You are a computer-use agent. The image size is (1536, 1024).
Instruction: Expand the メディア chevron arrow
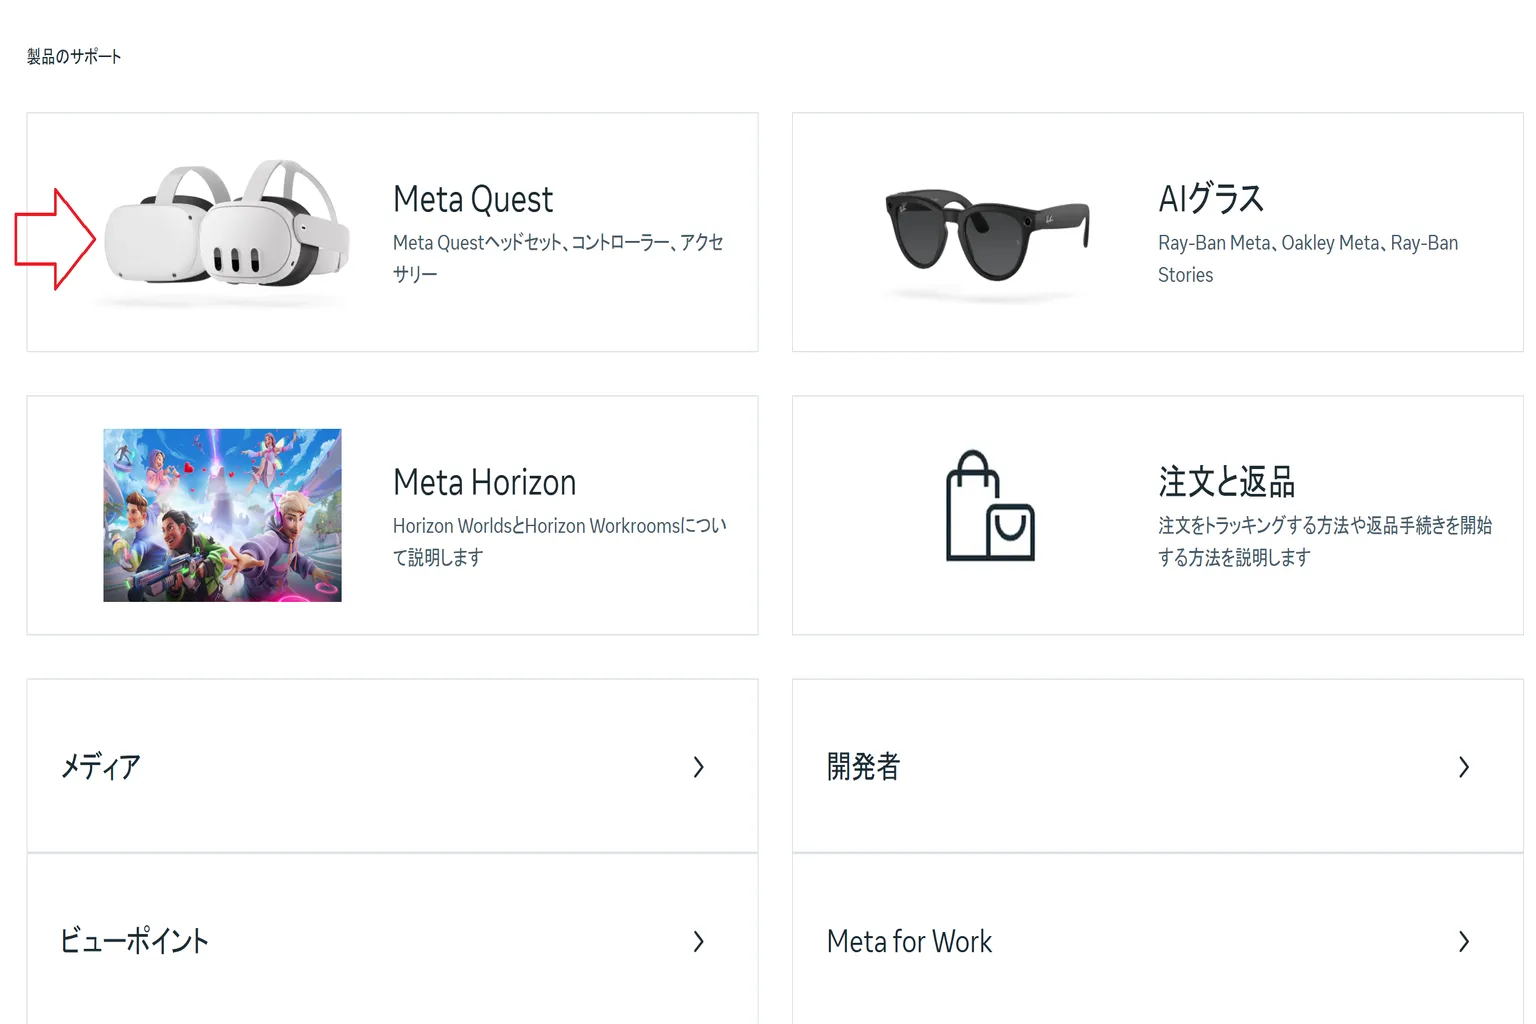pyautogui.click(x=699, y=767)
